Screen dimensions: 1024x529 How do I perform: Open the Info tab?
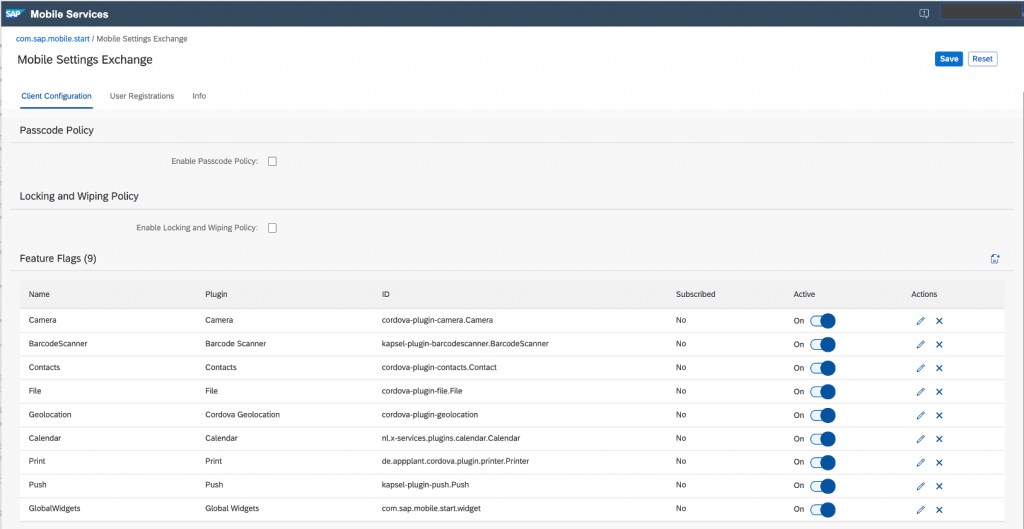click(199, 96)
